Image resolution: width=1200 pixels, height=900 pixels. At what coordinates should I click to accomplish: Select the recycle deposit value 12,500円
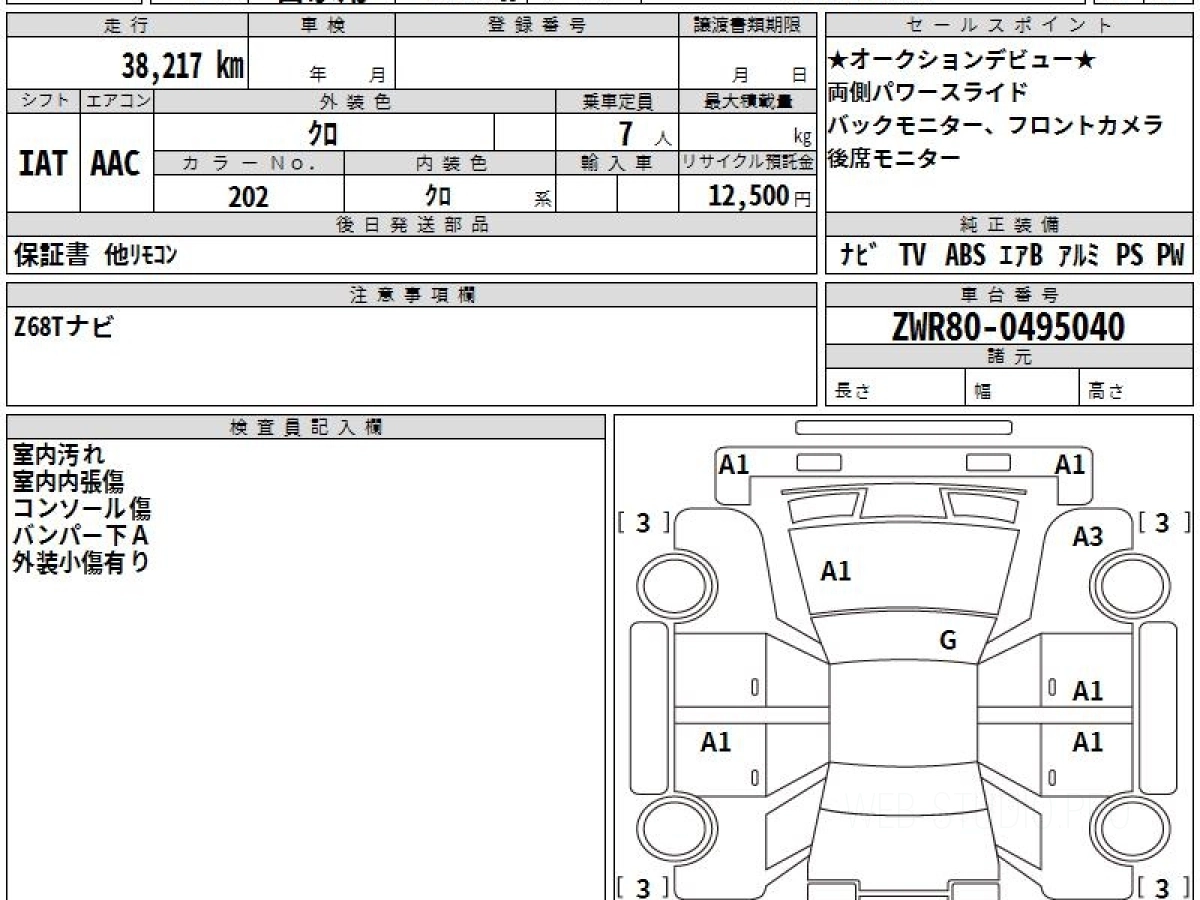(760, 196)
